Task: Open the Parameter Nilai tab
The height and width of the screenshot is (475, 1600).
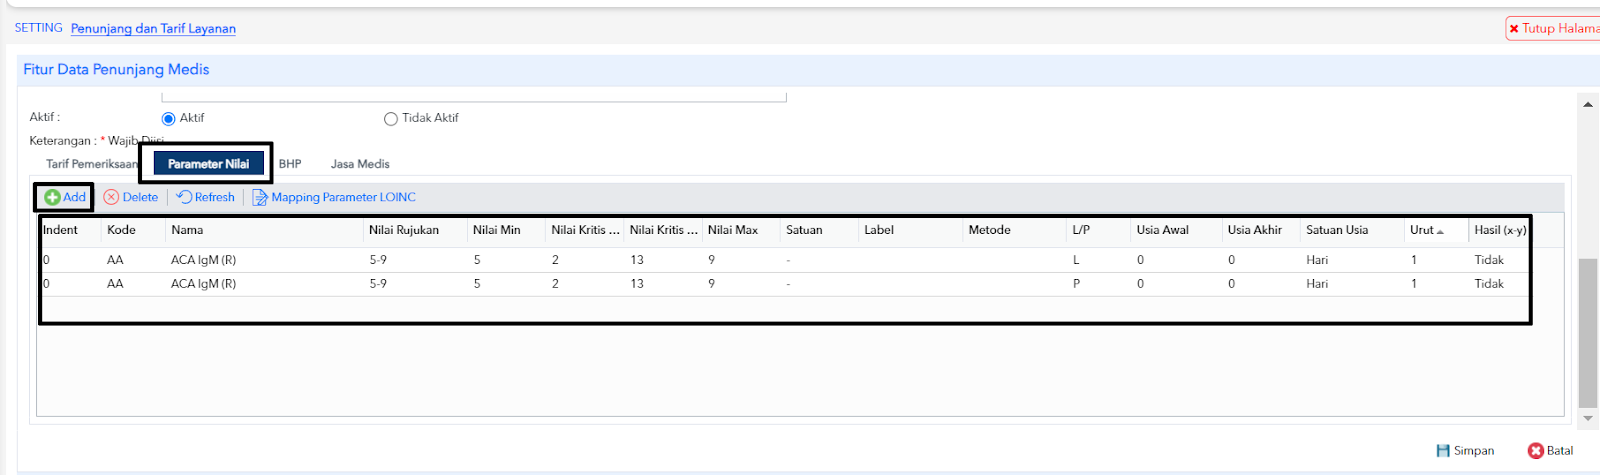Action: click(208, 164)
